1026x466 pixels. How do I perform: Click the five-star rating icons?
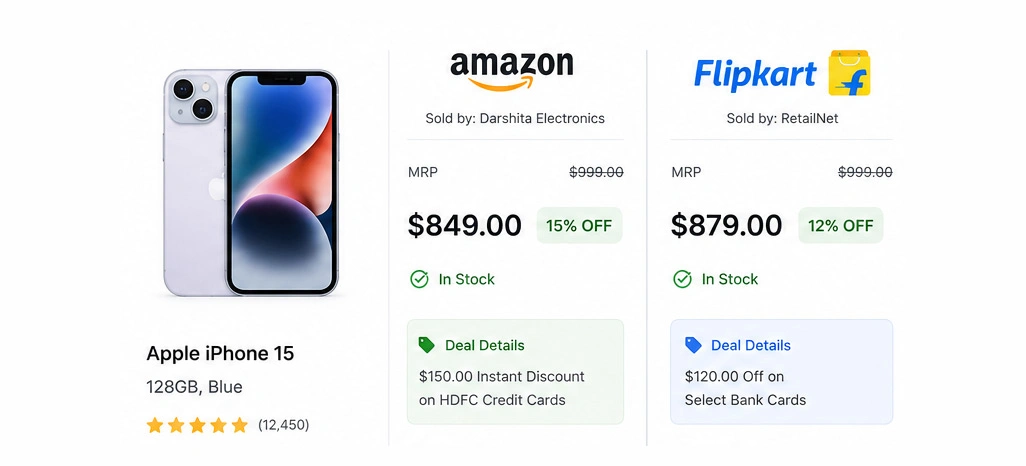(x=197, y=425)
